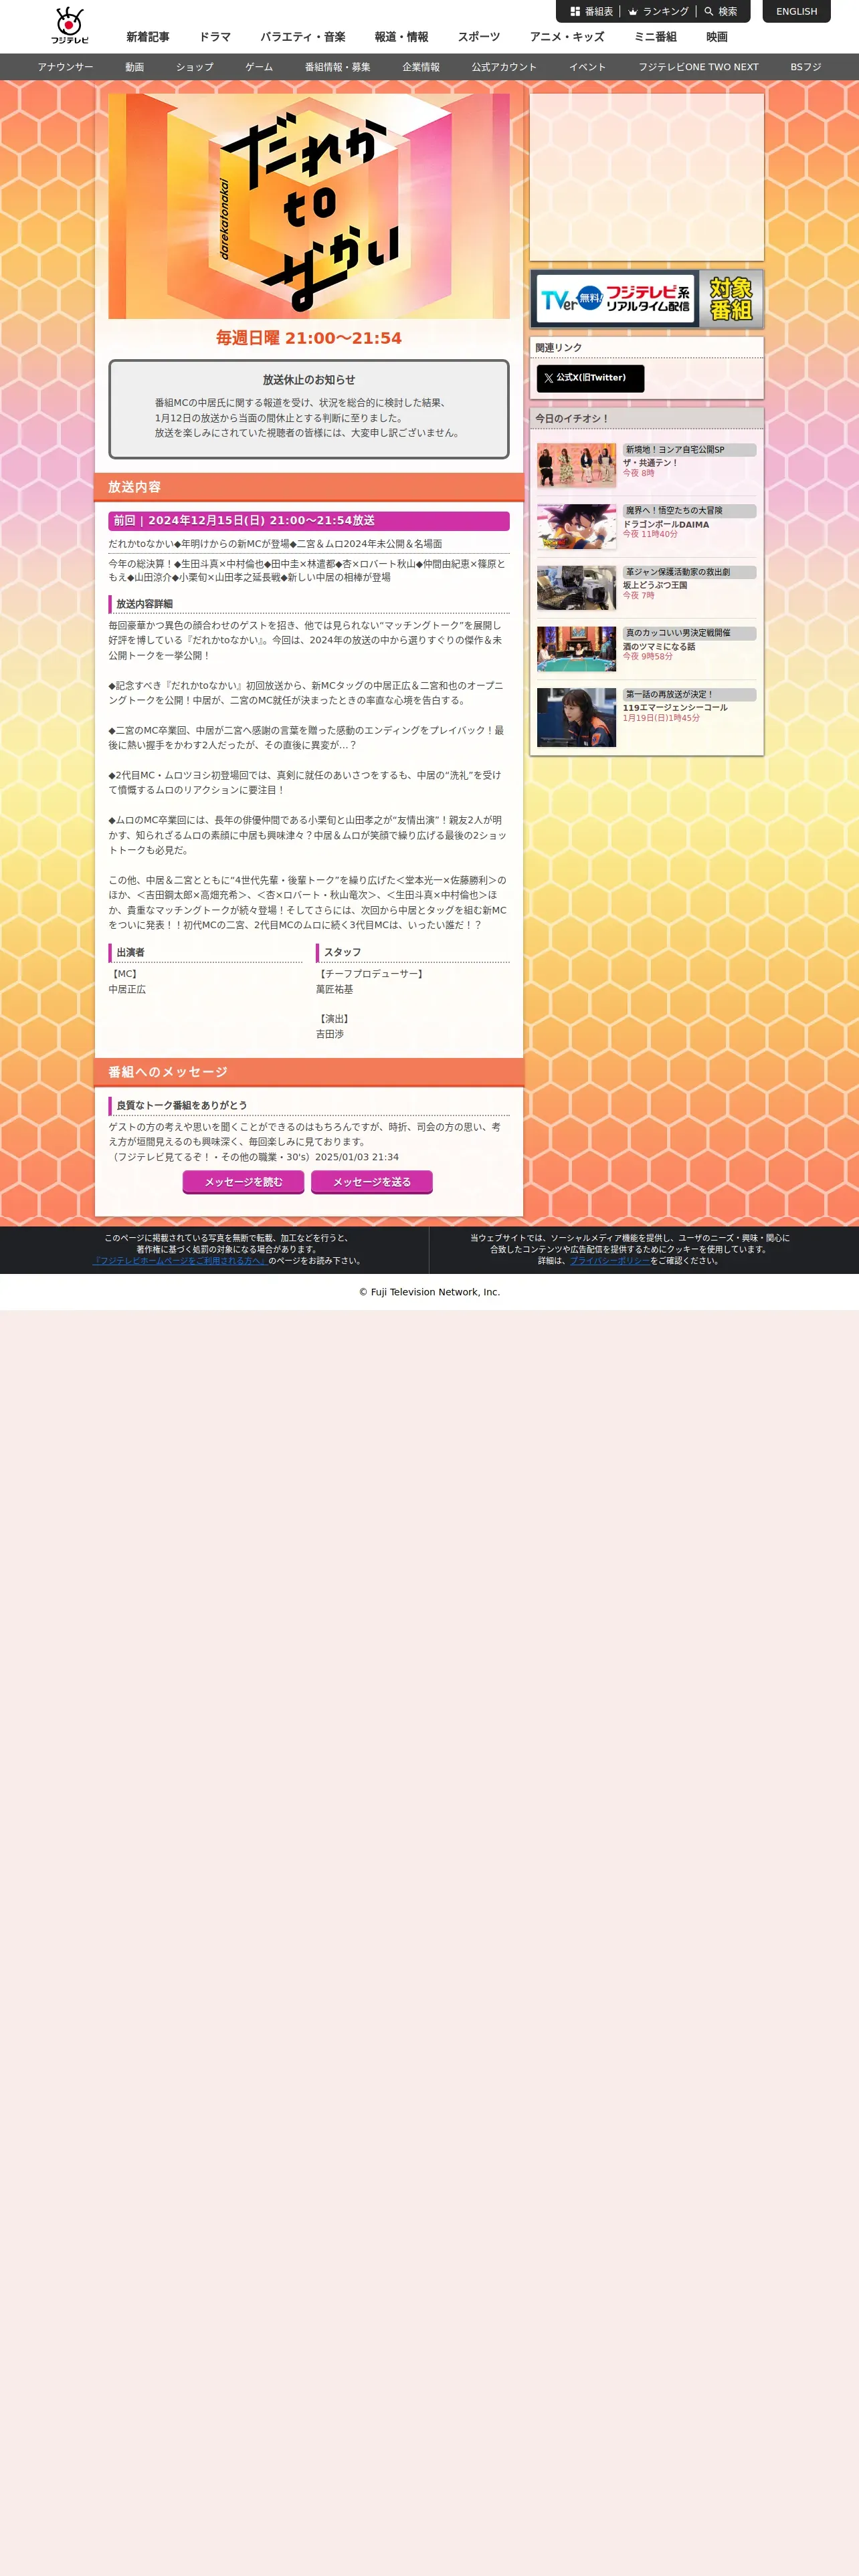Open the 検索 search
The image size is (859, 2576).
coord(721,12)
